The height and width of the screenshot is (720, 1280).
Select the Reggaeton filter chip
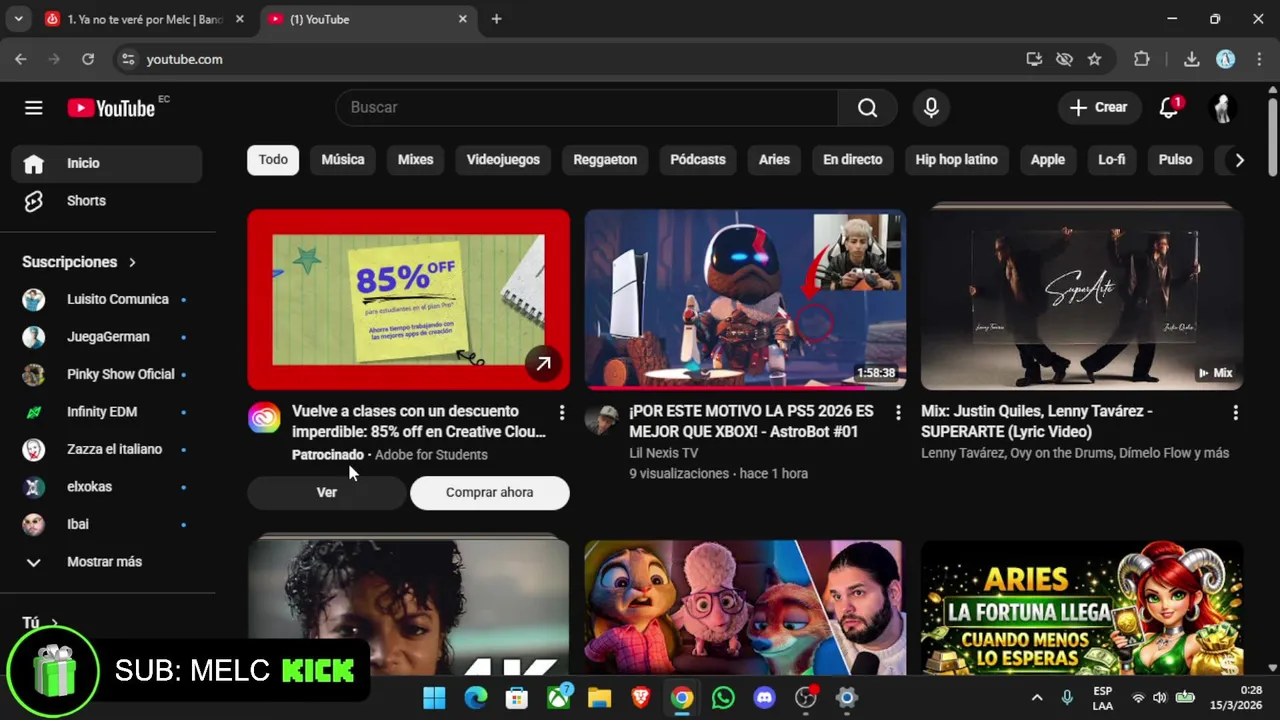(x=605, y=160)
